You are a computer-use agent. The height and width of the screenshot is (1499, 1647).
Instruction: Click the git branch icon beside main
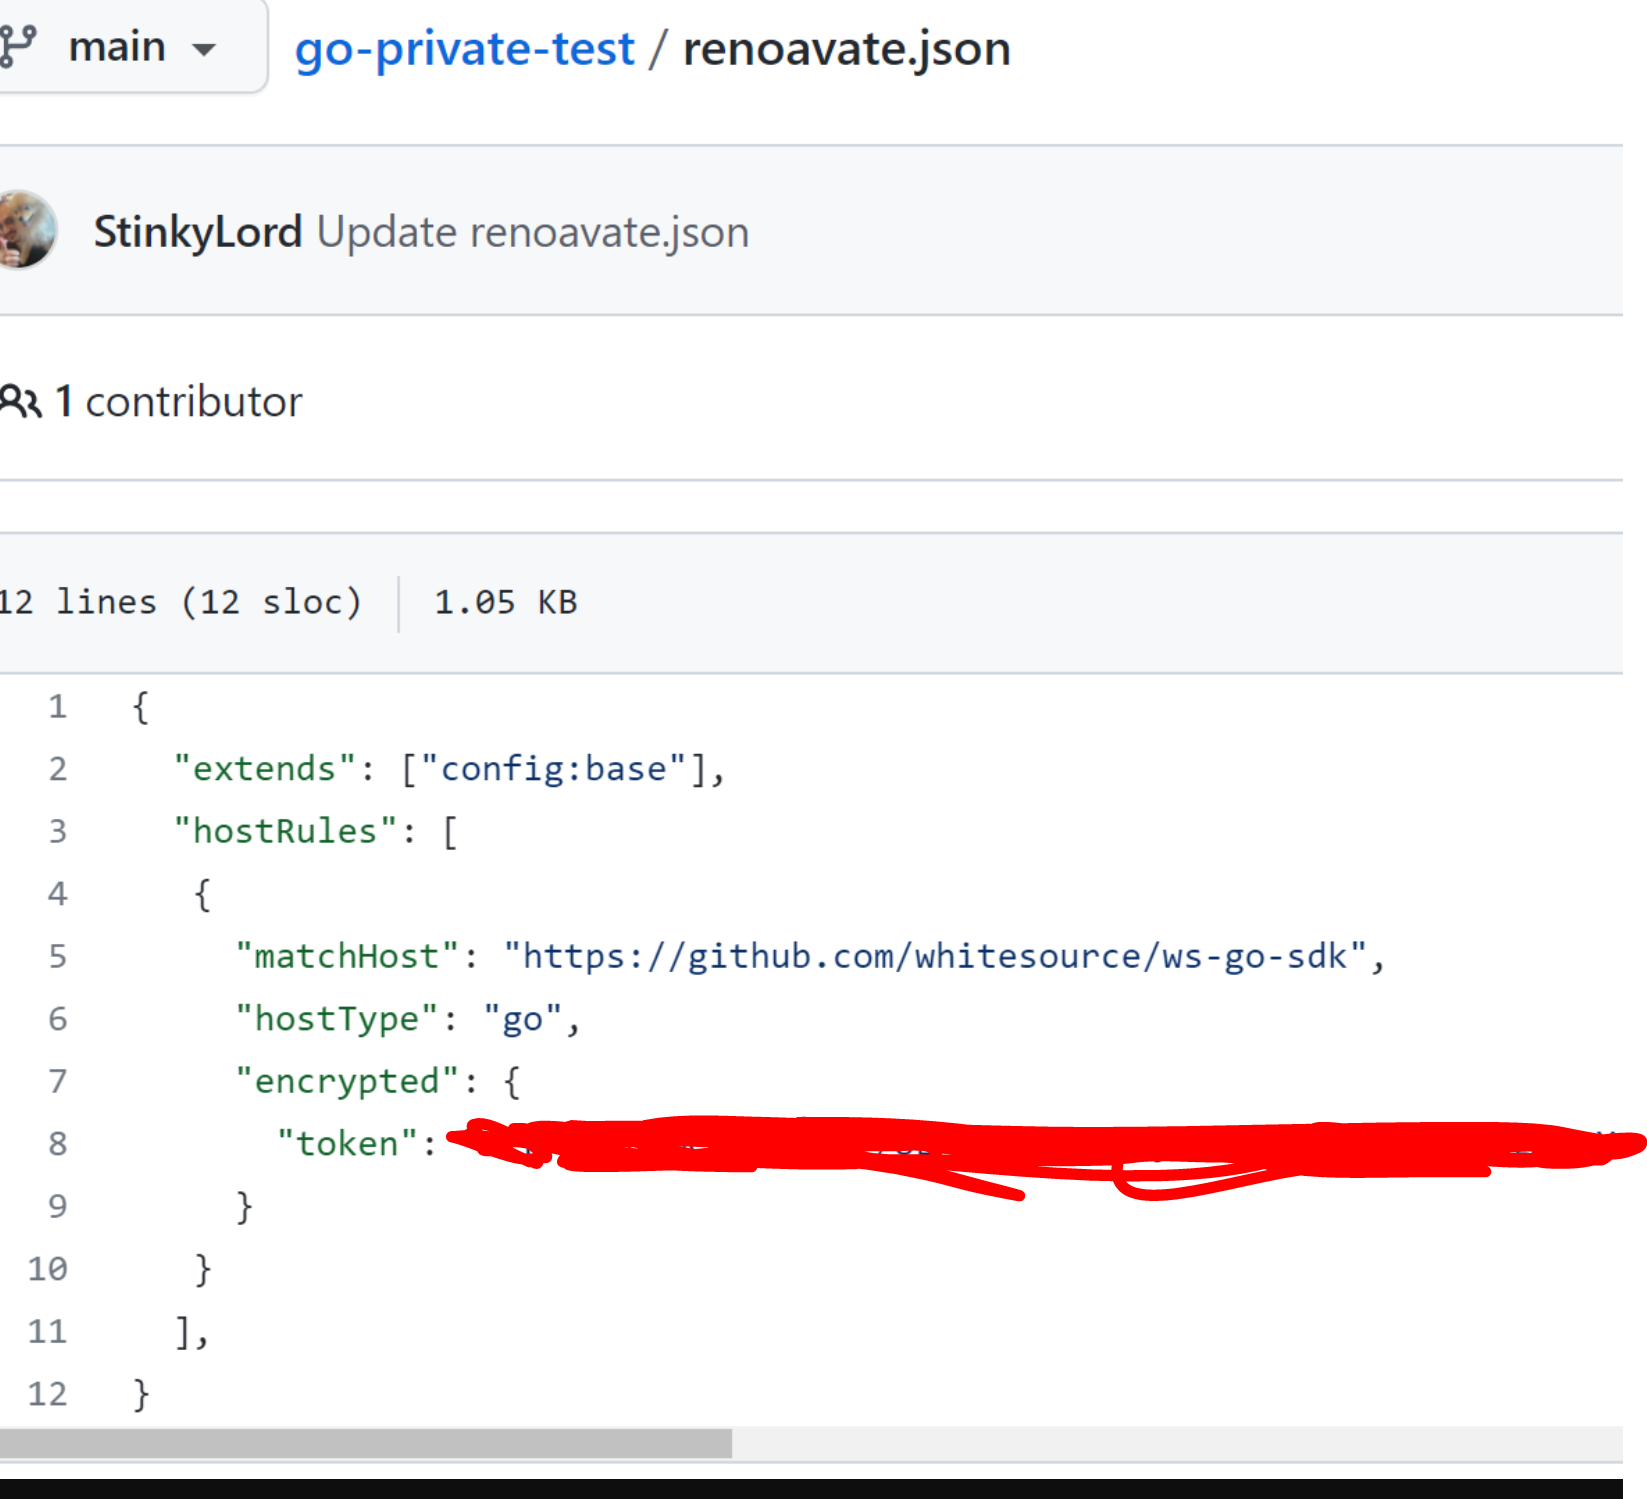tap(19, 45)
